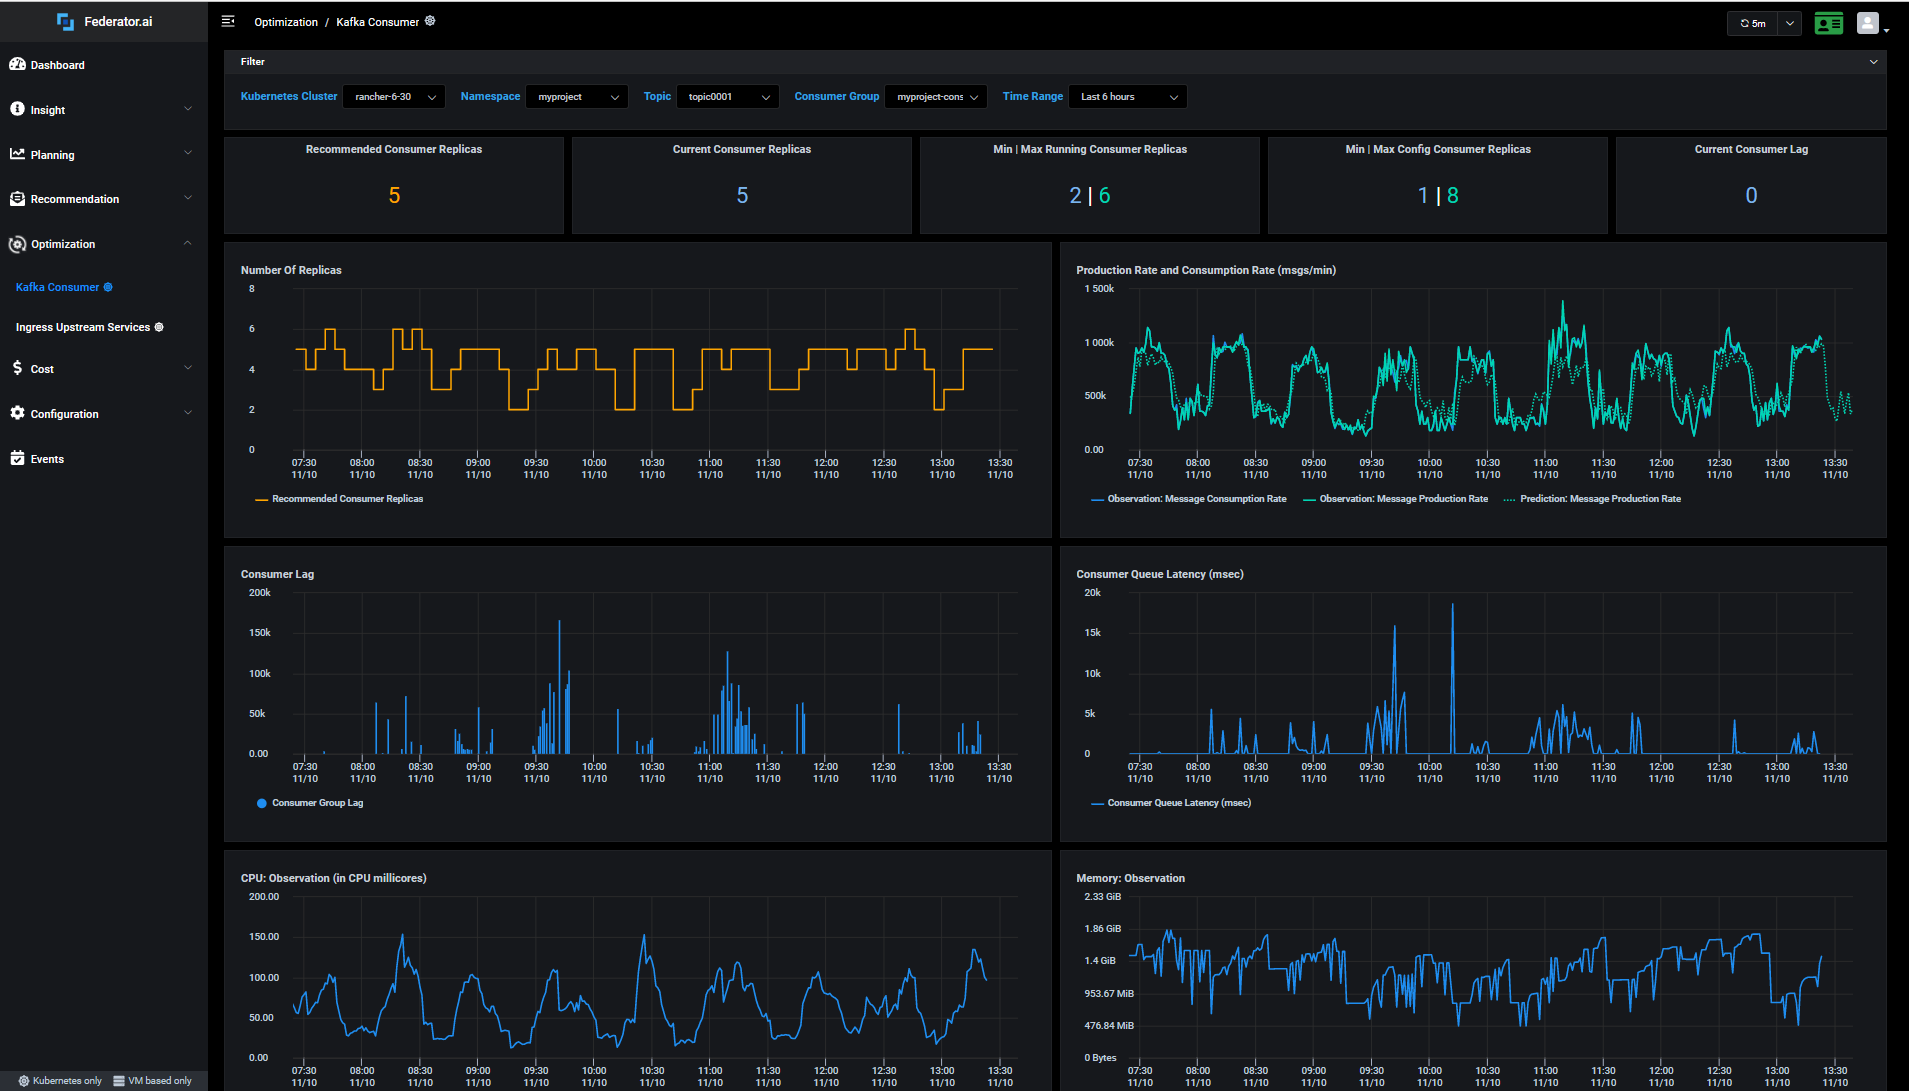
Task: Toggle the Consumer Group Lag legend series
Action: point(310,803)
